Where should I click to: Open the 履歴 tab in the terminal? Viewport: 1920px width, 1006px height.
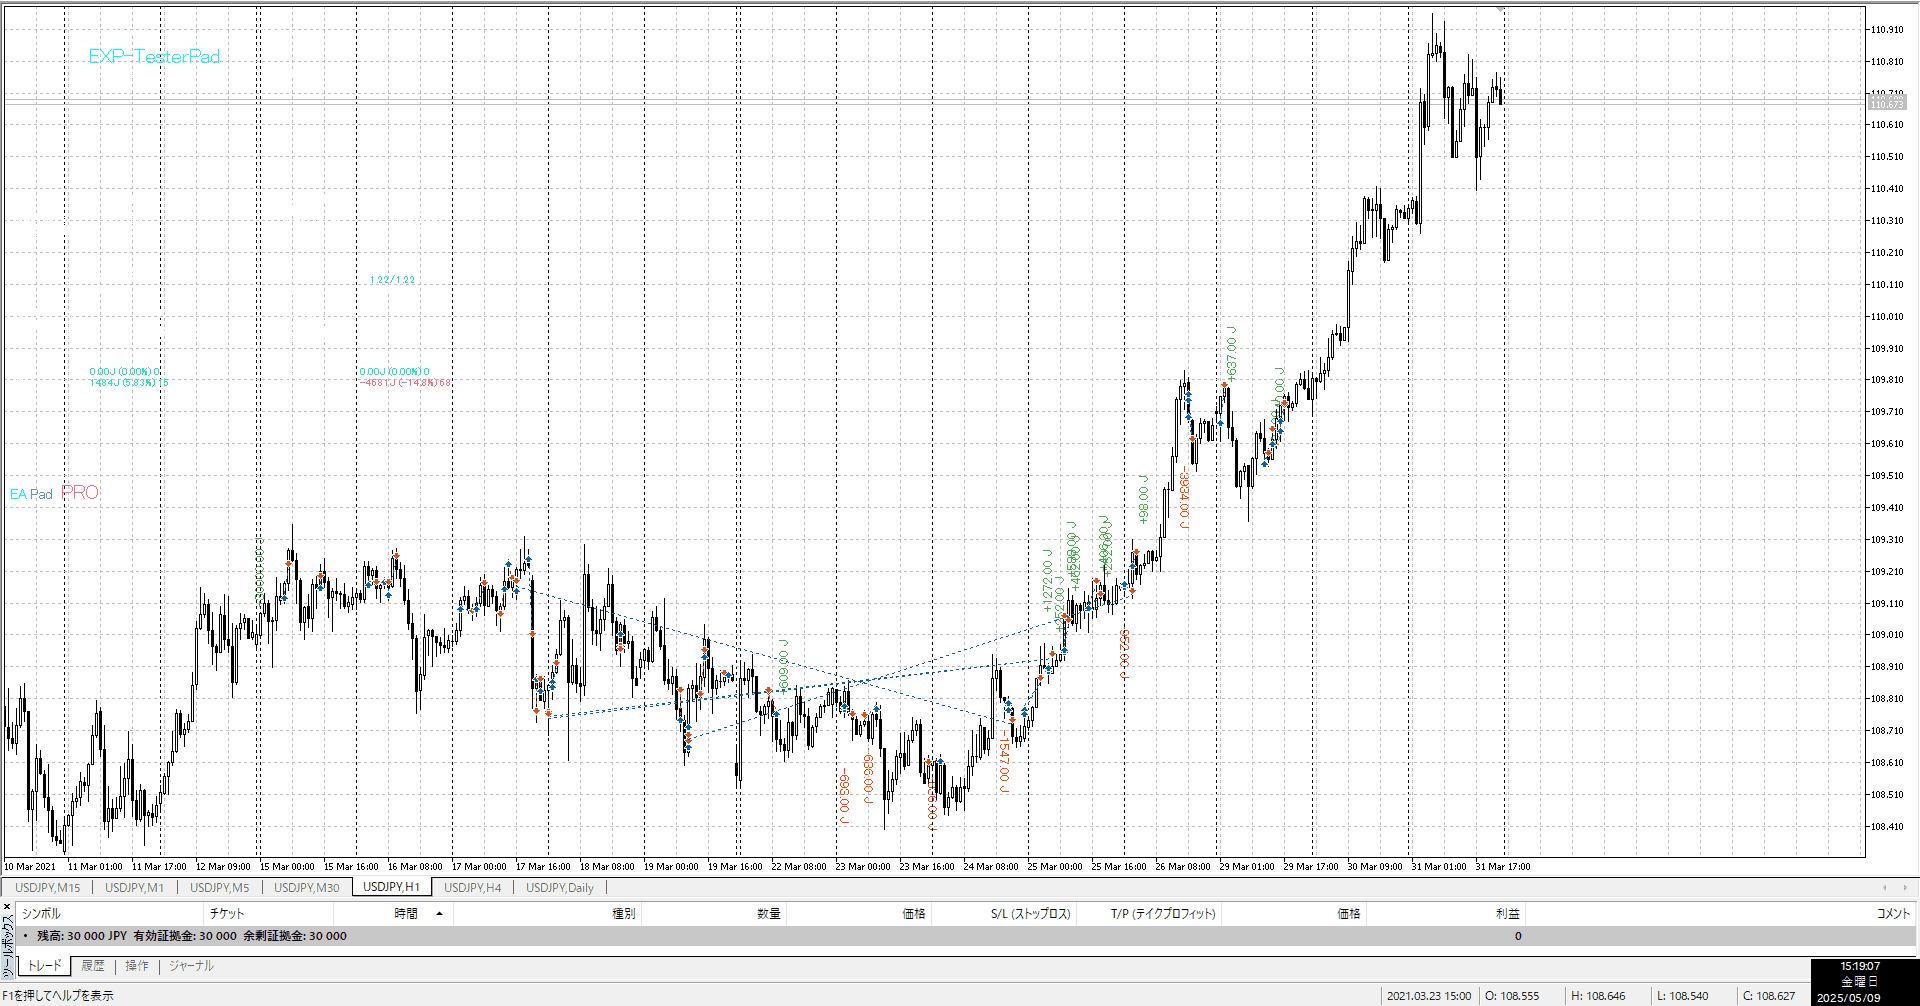tap(93, 966)
